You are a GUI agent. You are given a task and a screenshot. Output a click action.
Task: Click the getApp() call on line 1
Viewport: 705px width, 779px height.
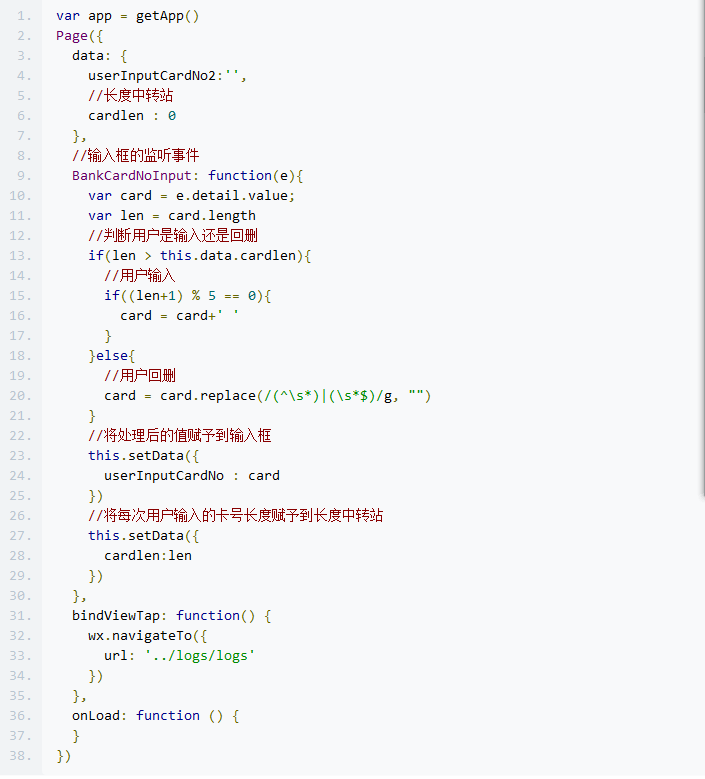click(167, 16)
